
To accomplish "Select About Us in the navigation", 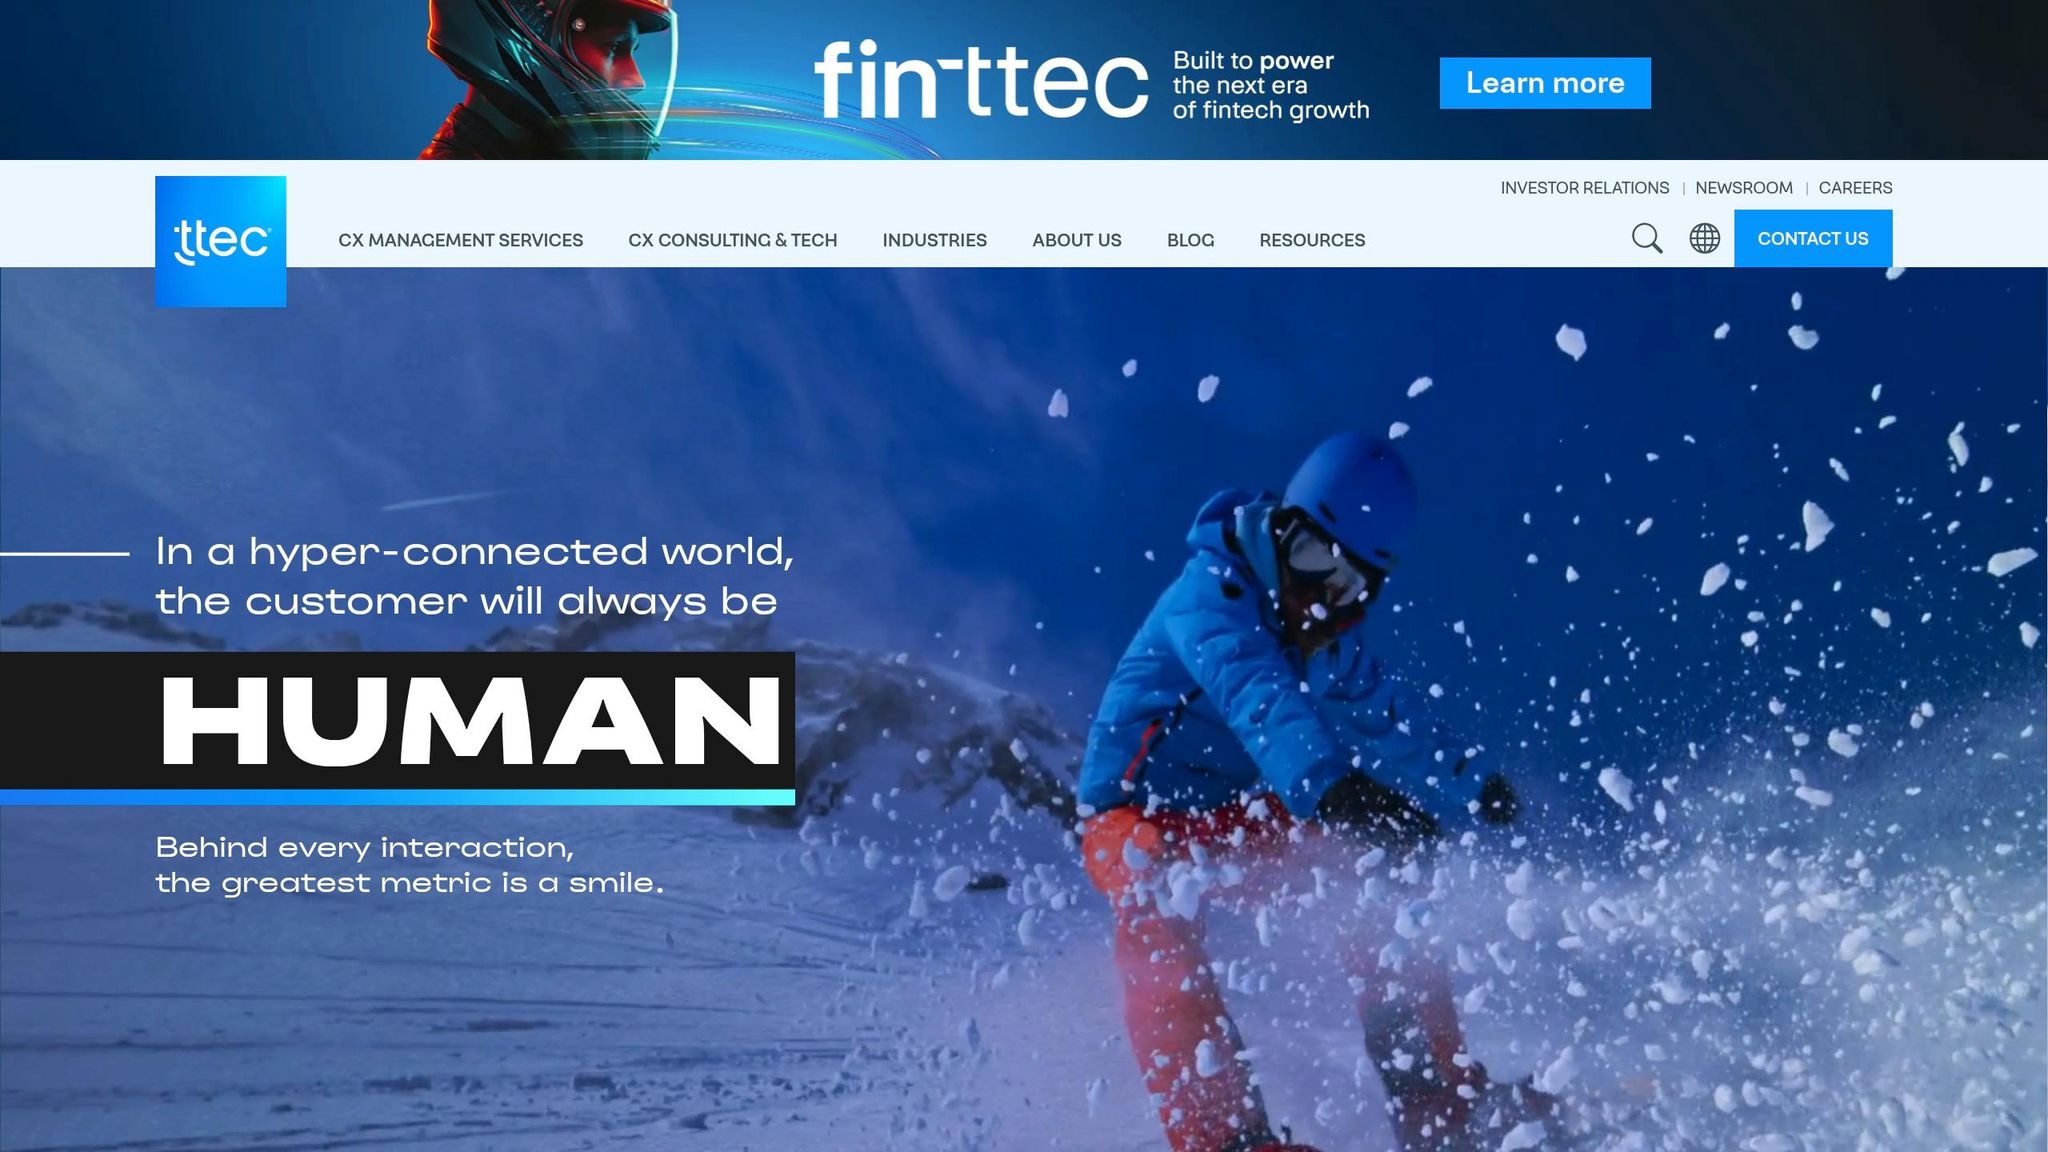I will pyautogui.click(x=1076, y=240).
